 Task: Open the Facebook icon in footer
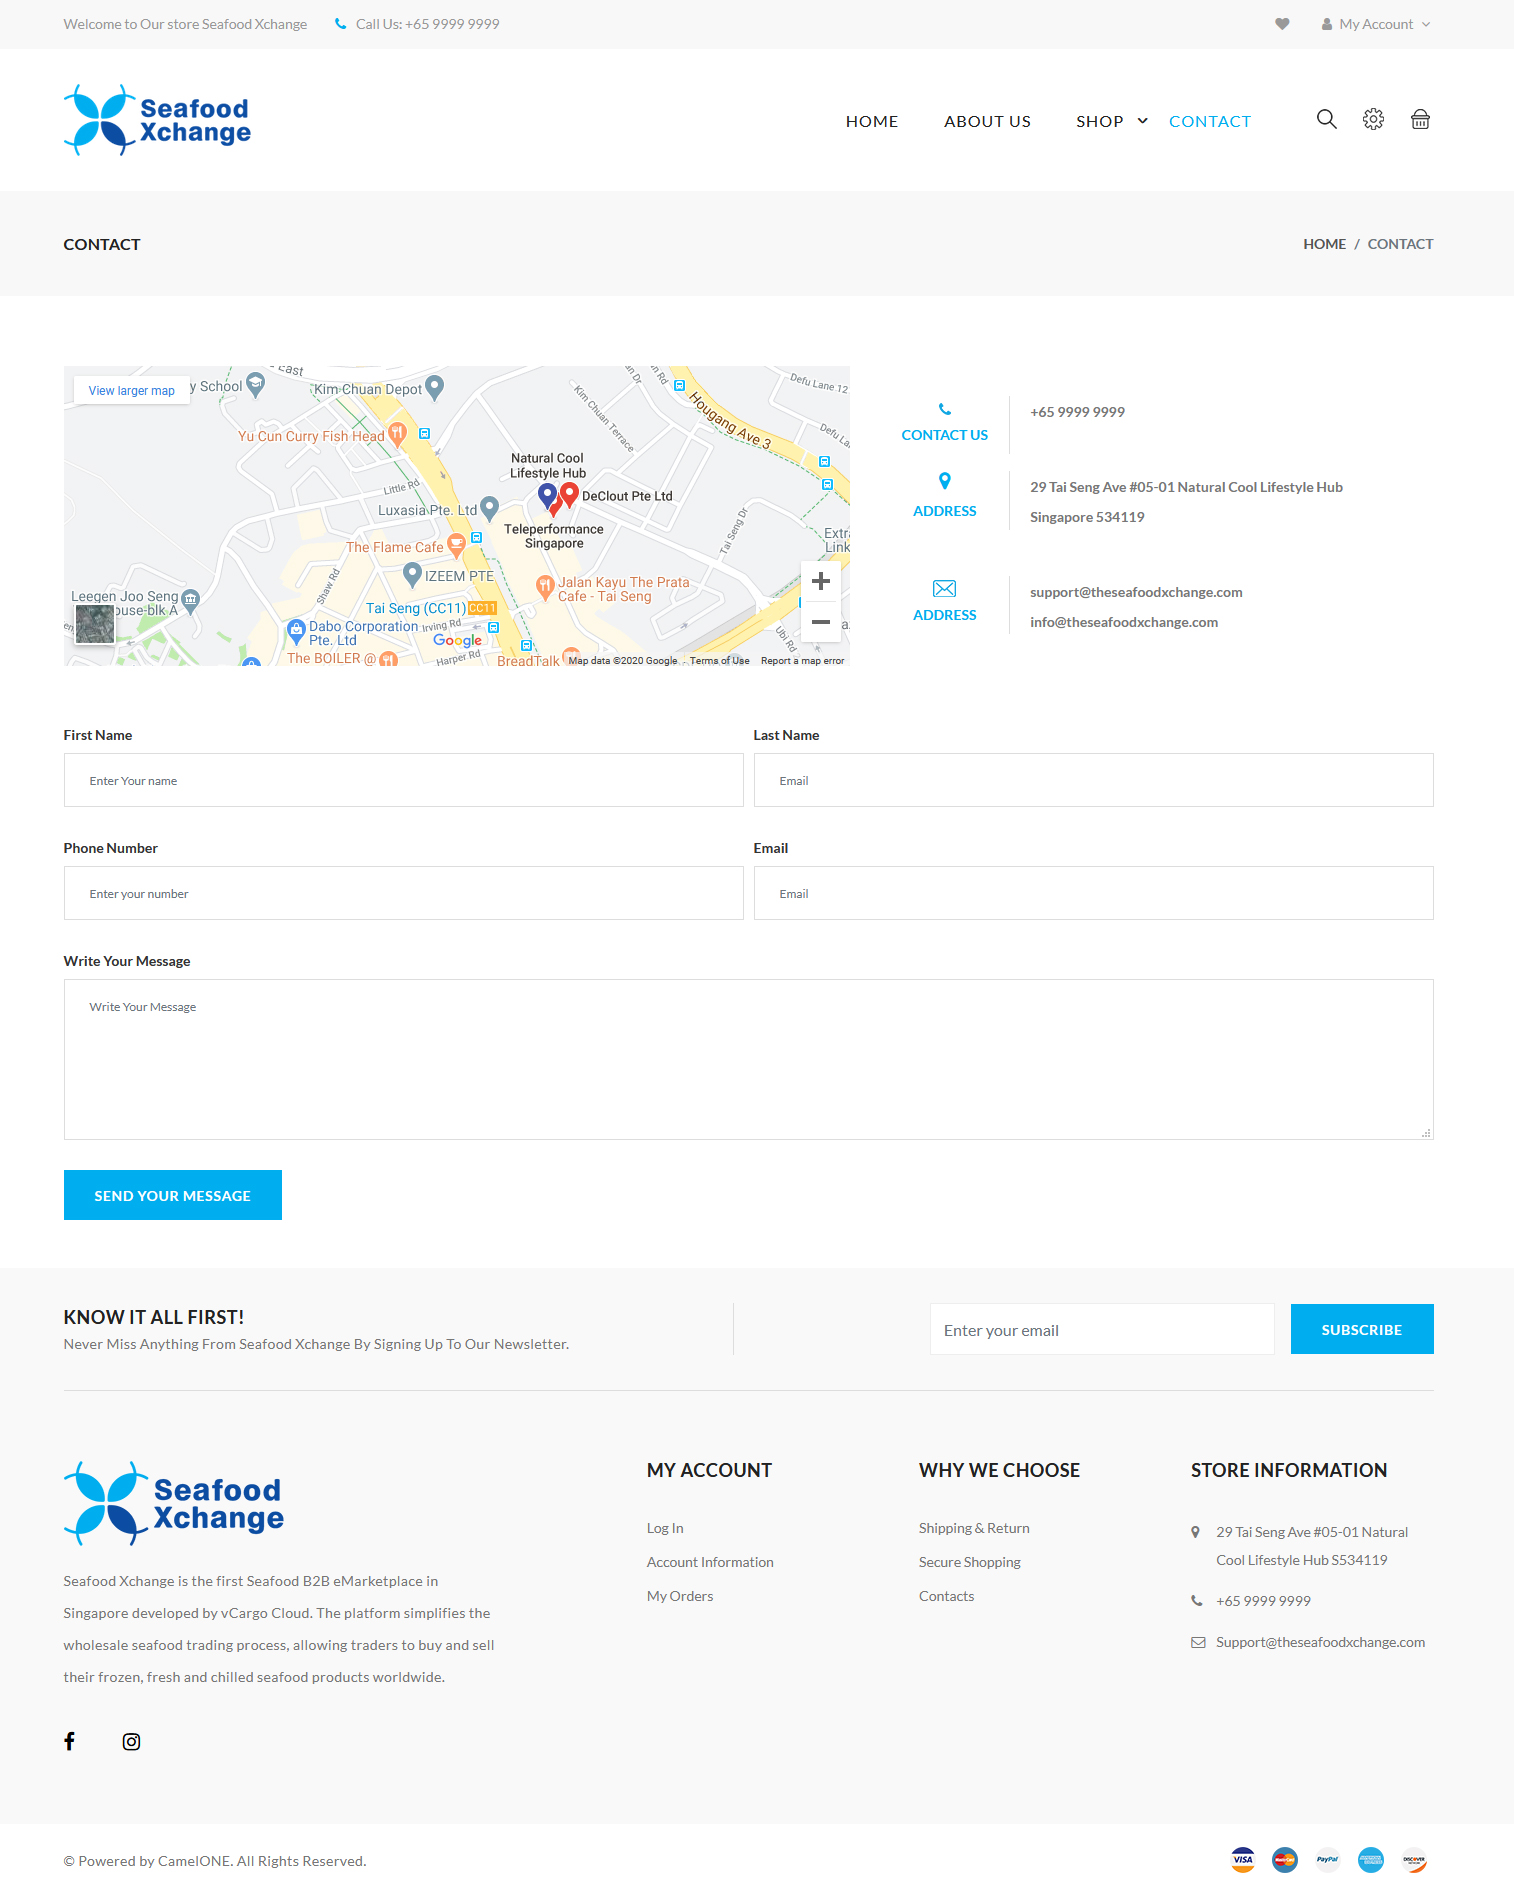point(70,1741)
